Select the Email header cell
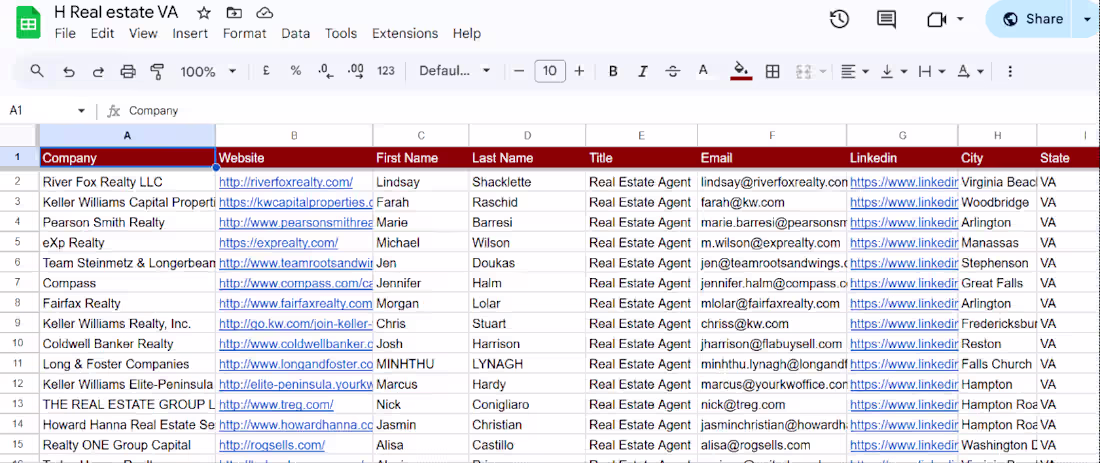1100x463 pixels. coord(772,158)
